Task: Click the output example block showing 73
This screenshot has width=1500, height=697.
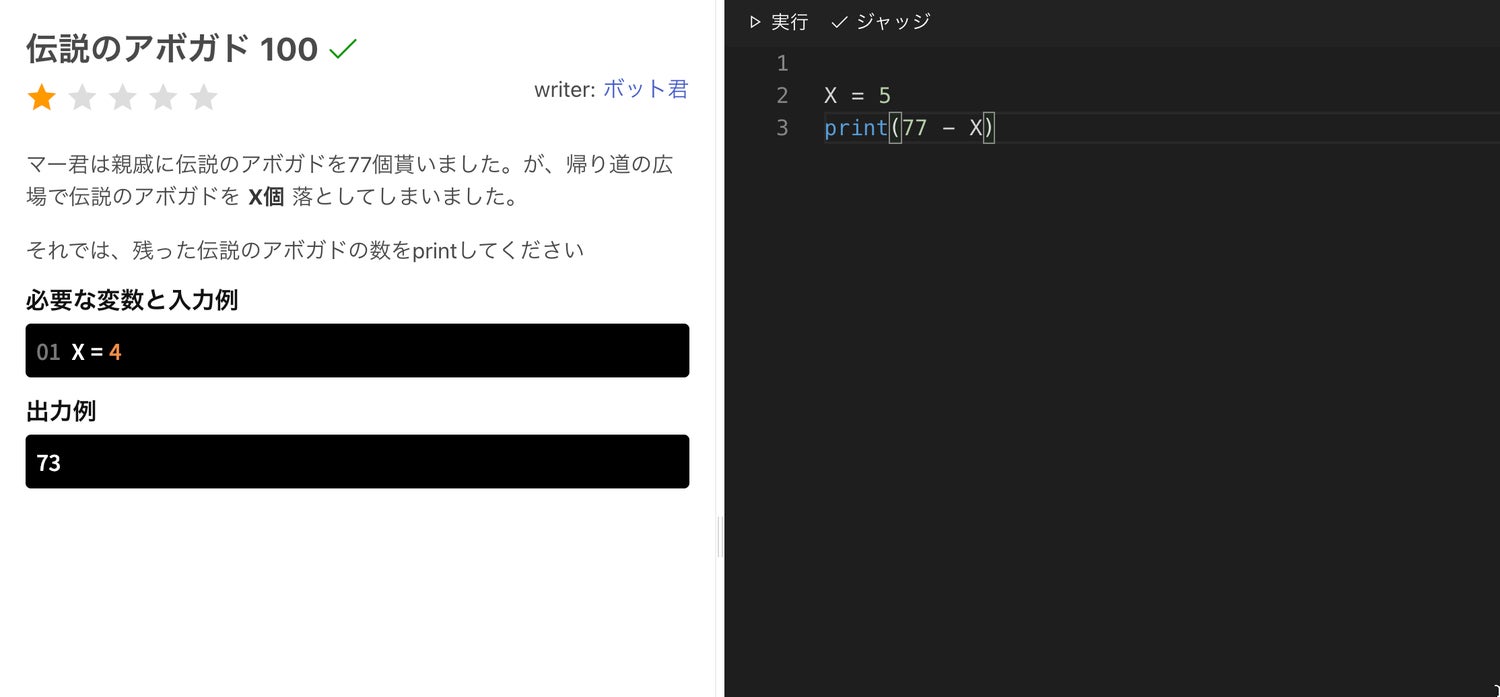Action: tap(357, 462)
